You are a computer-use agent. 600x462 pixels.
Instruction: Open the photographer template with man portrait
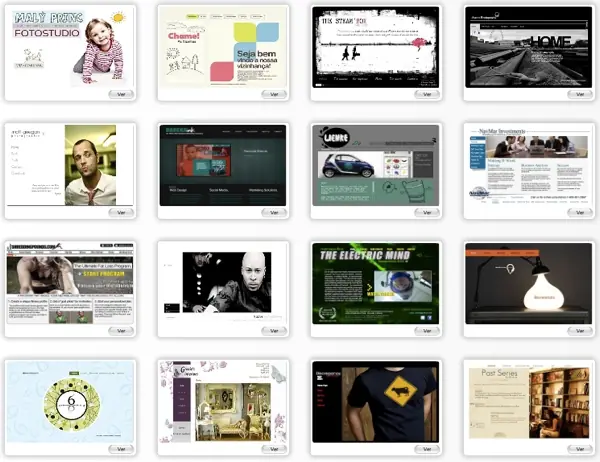(x=70, y=165)
